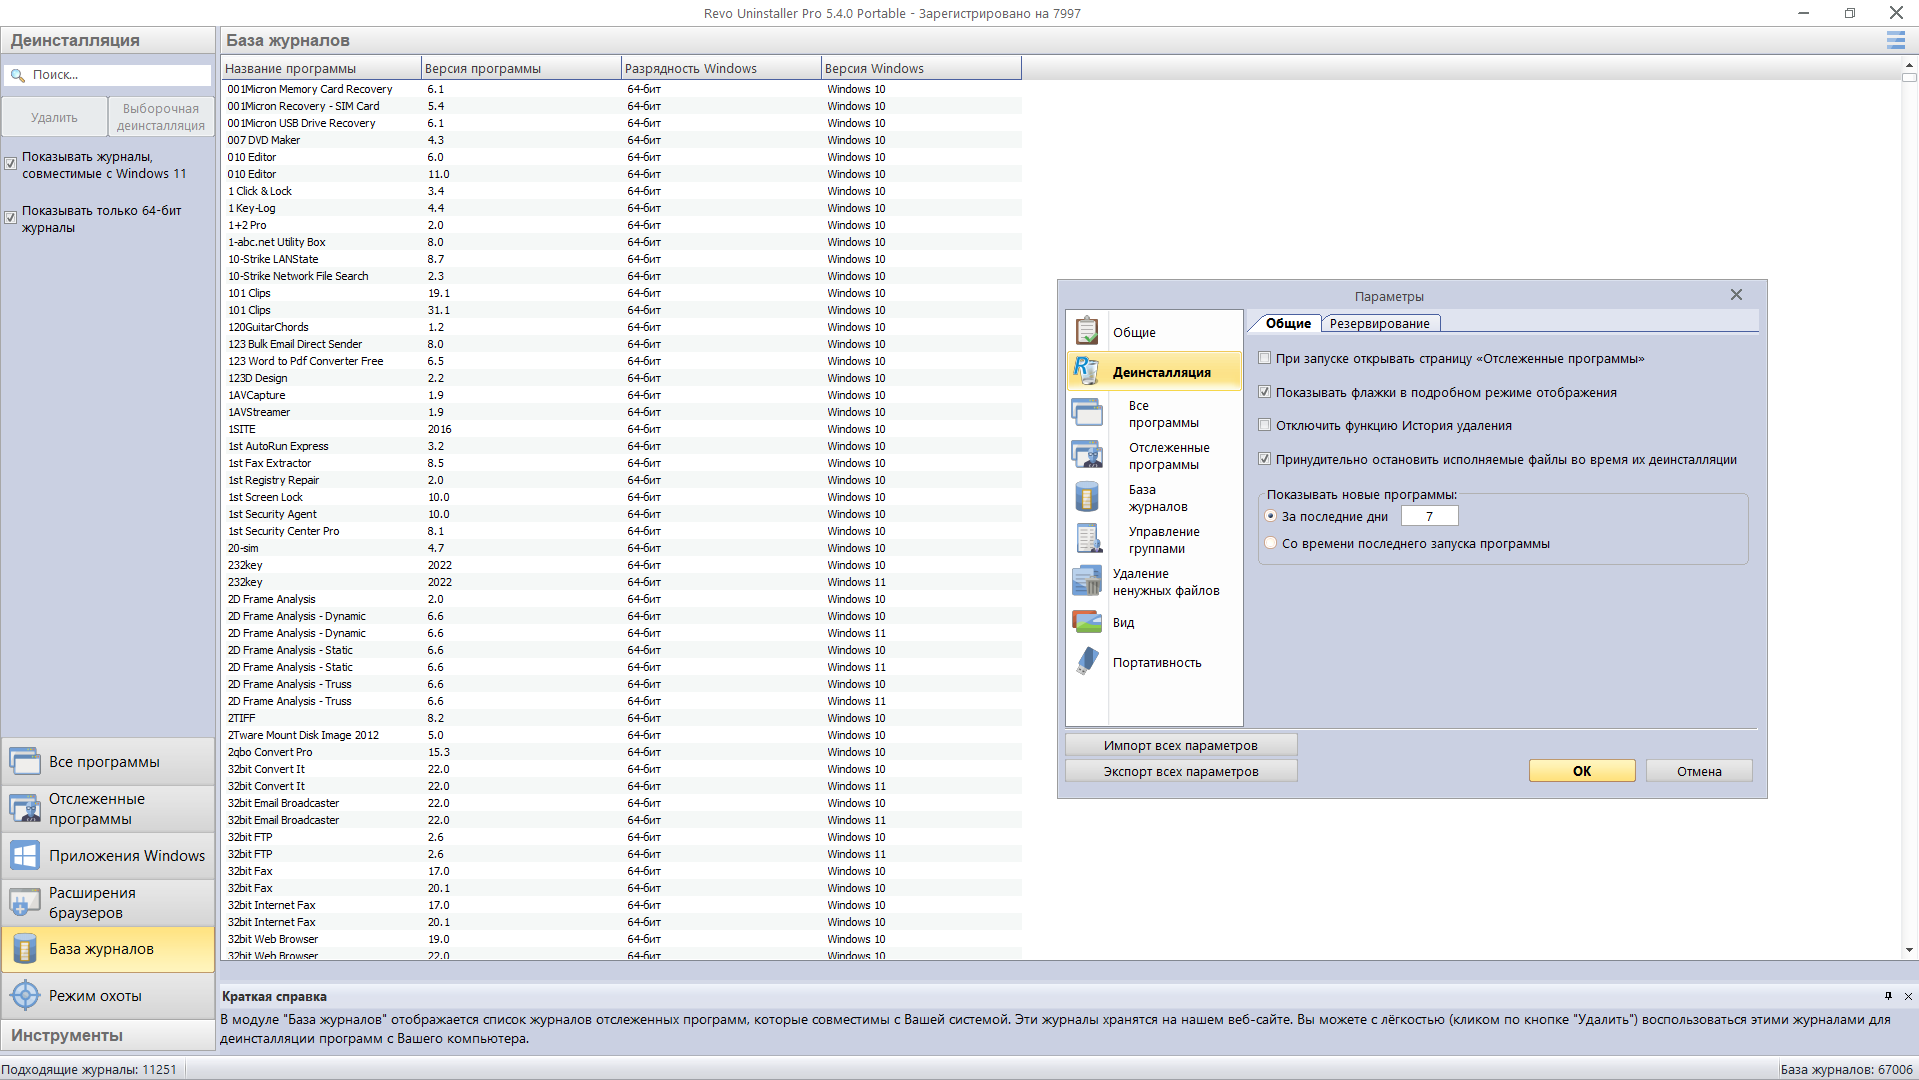Viewport: 1919px width, 1080px height.
Task: Open the hamburger menu in top right corner
Action: [x=1894, y=41]
